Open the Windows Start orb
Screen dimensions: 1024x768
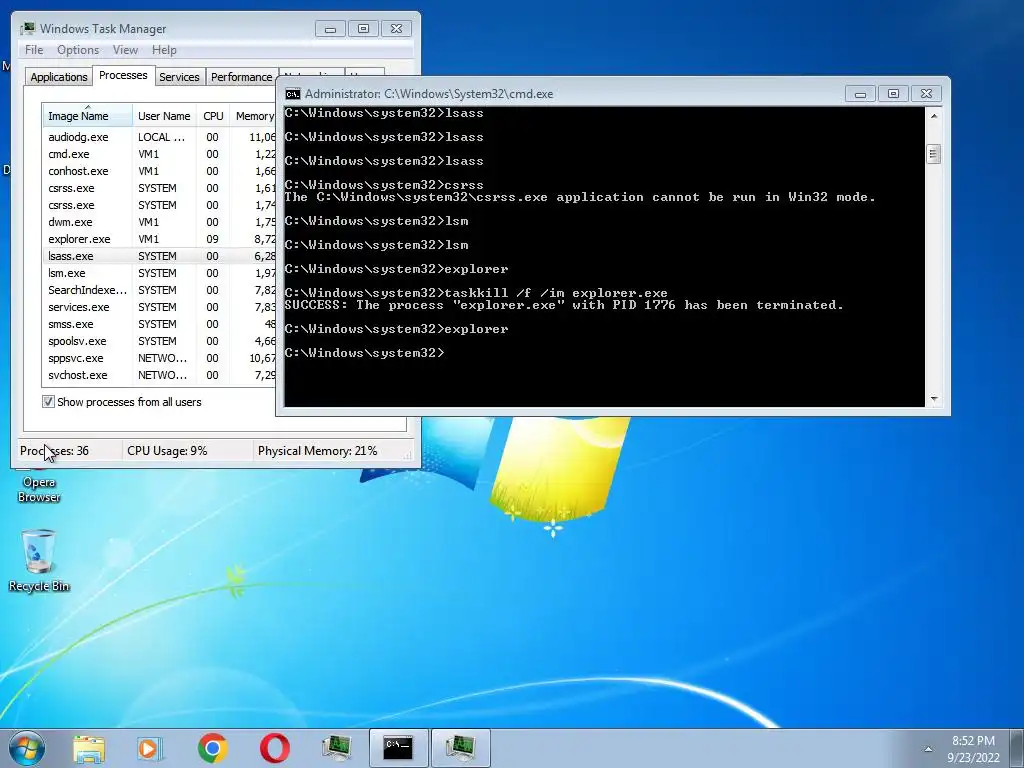pyautogui.click(x=27, y=748)
